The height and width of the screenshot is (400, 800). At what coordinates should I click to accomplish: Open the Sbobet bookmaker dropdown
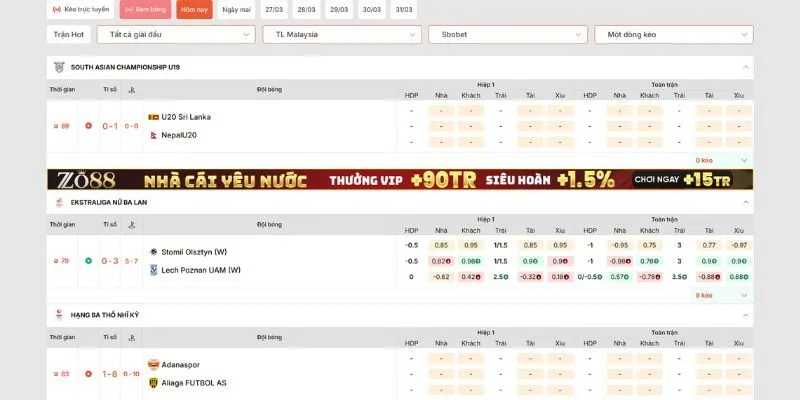click(507, 34)
